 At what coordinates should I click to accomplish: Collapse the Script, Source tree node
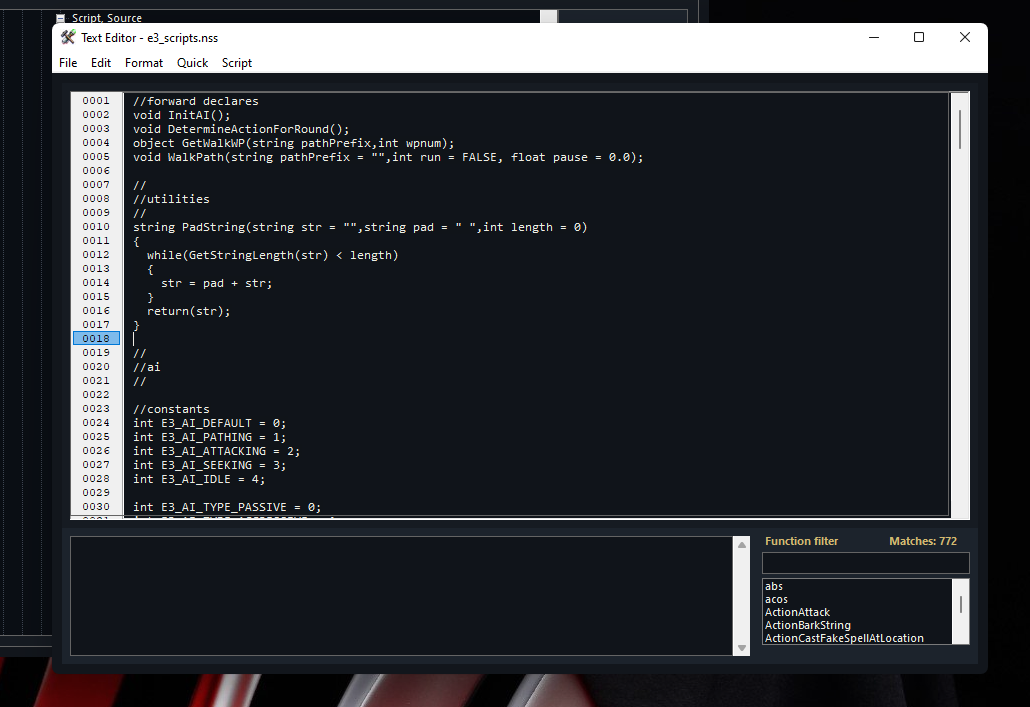[61, 18]
